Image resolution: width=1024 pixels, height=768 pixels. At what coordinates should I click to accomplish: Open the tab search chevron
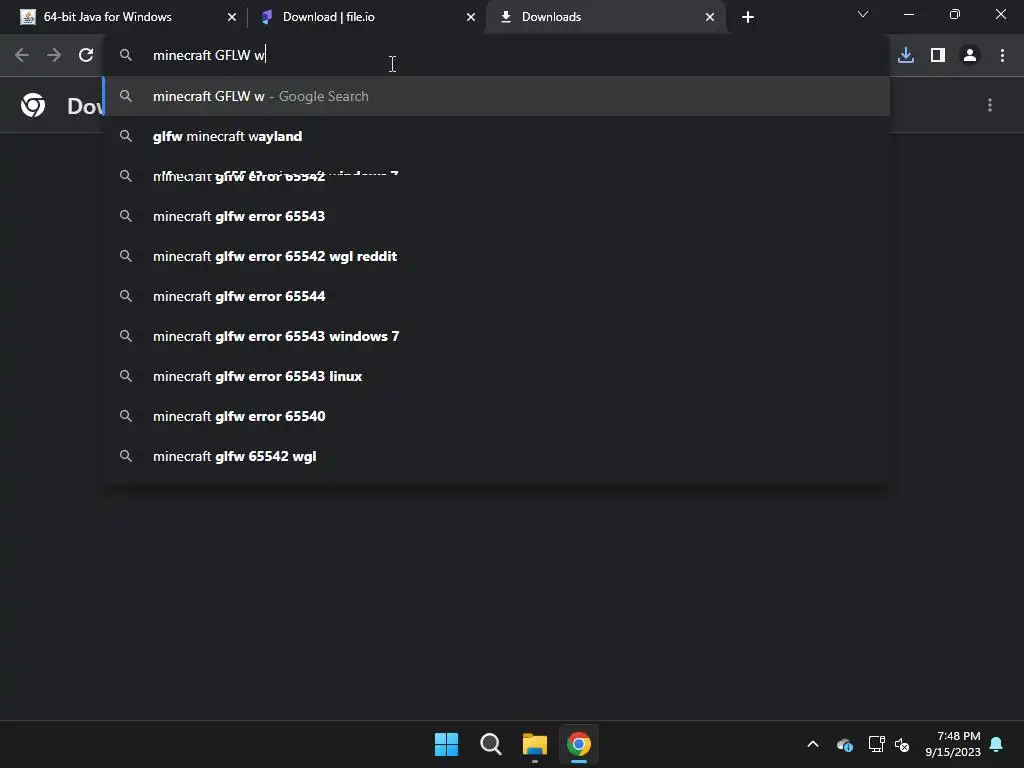tap(863, 14)
